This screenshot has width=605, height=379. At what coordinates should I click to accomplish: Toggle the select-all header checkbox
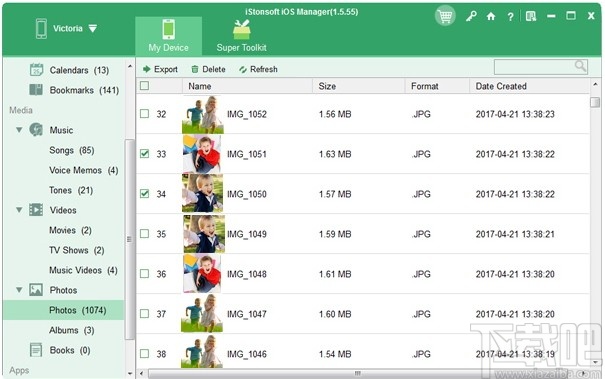coord(144,86)
